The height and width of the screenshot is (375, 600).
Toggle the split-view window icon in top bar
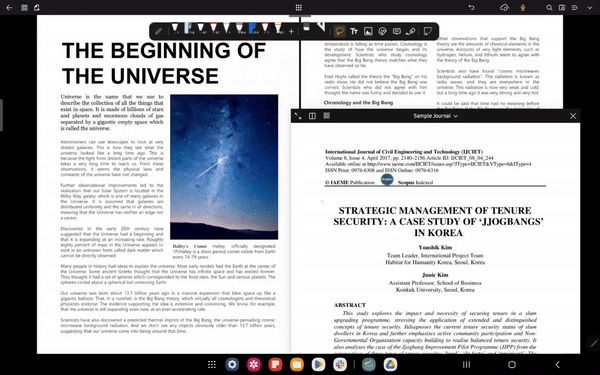[x=562, y=8]
